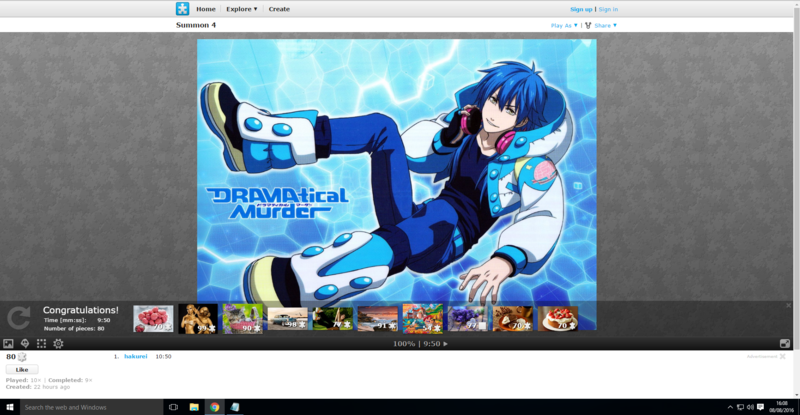
Task: Click the 'Congratulations!' message text
Action: tap(81, 310)
